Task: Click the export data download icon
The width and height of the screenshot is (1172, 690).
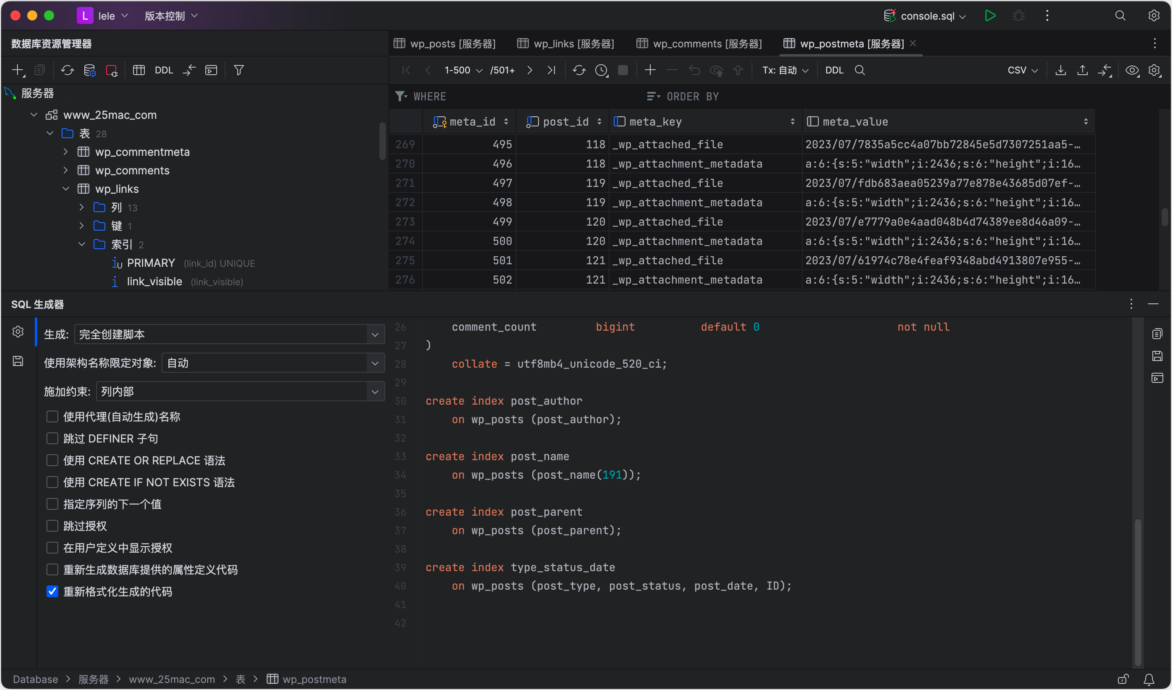Action: click(x=1061, y=70)
